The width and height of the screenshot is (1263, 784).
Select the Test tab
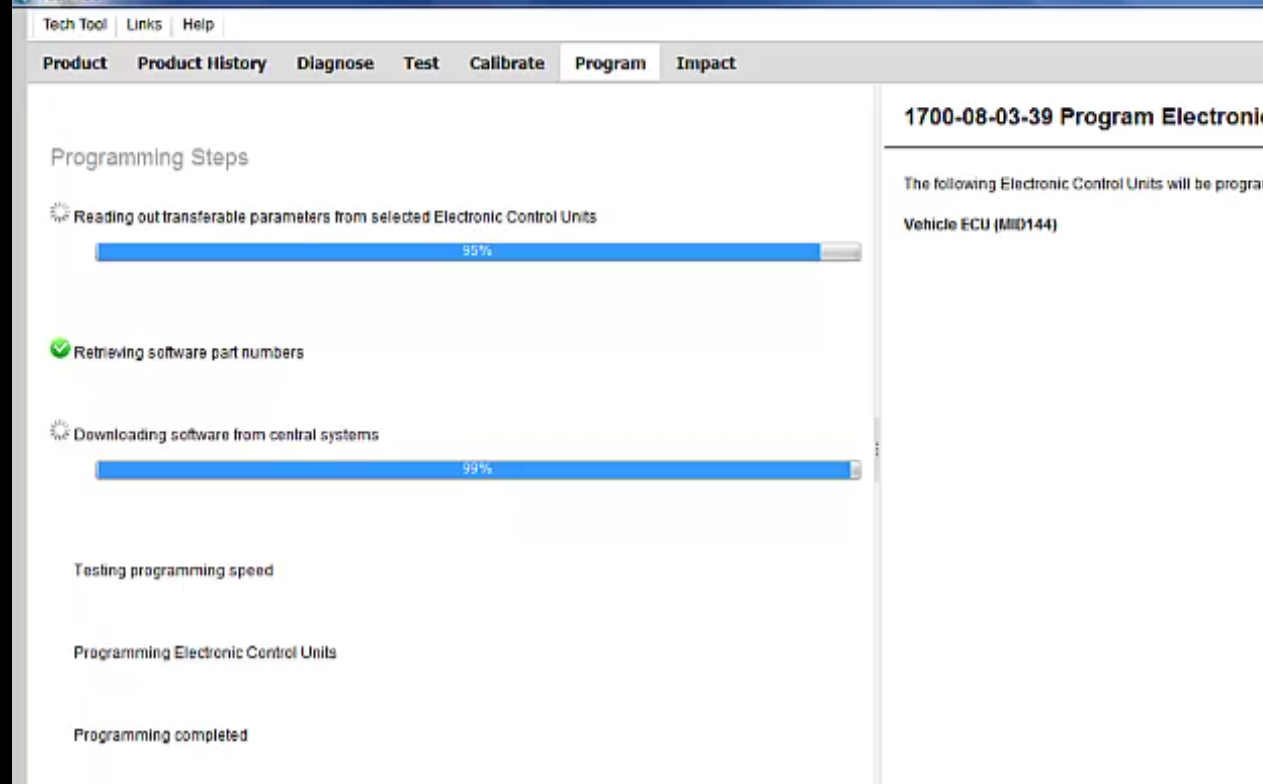click(x=420, y=63)
